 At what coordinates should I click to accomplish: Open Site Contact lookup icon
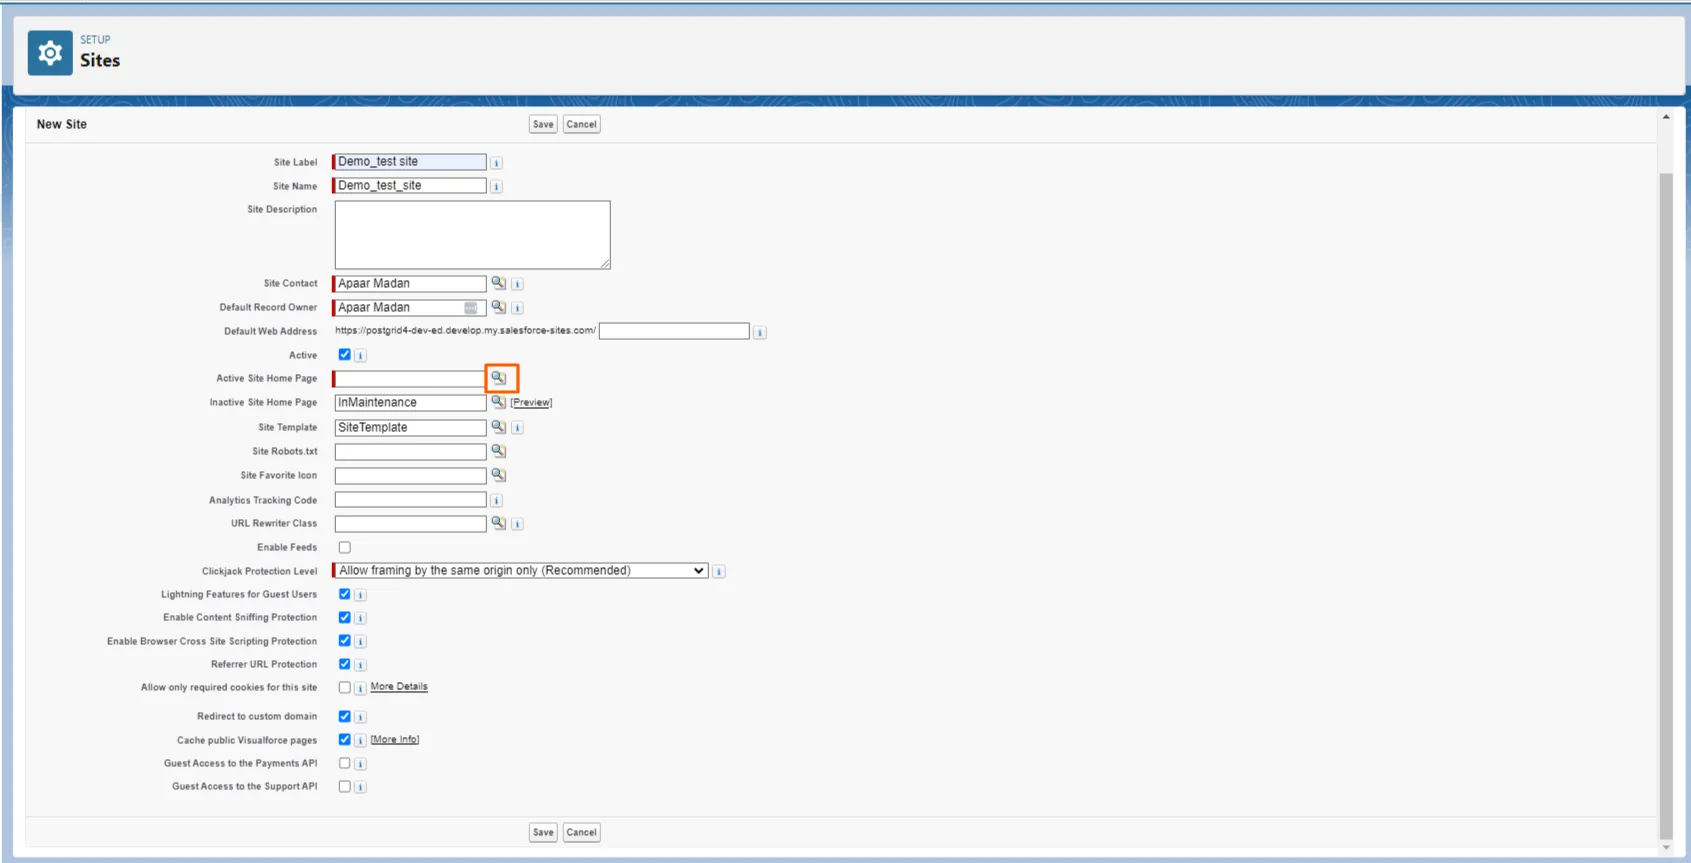pyautogui.click(x=498, y=283)
